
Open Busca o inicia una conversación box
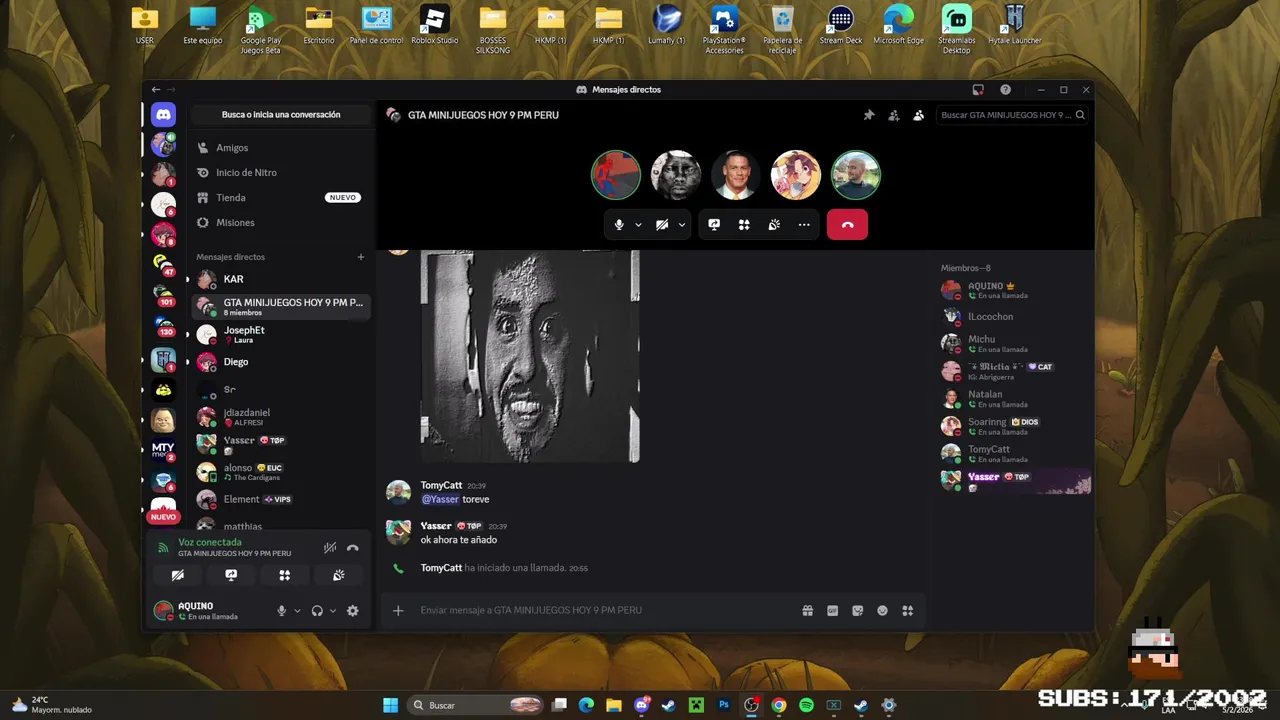point(281,115)
